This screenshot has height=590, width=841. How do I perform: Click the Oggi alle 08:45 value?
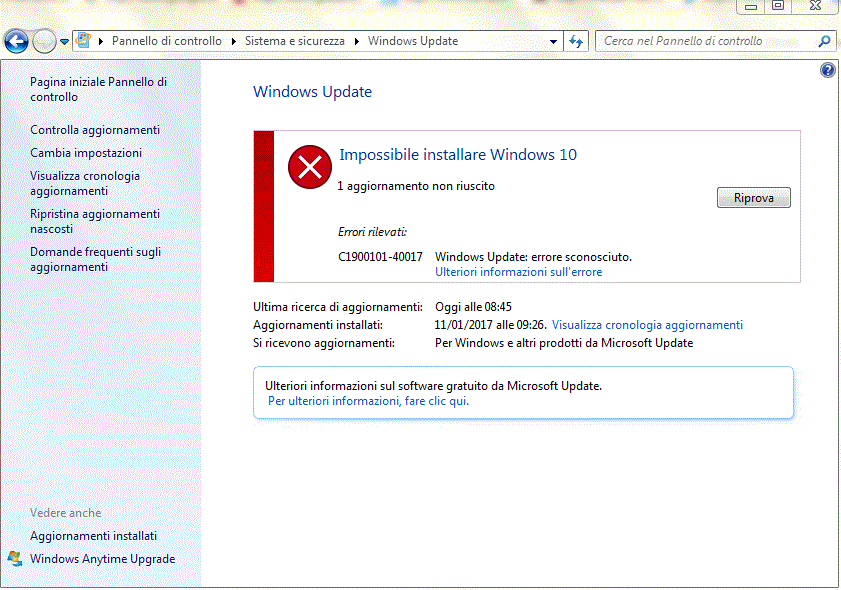tap(474, 307)
